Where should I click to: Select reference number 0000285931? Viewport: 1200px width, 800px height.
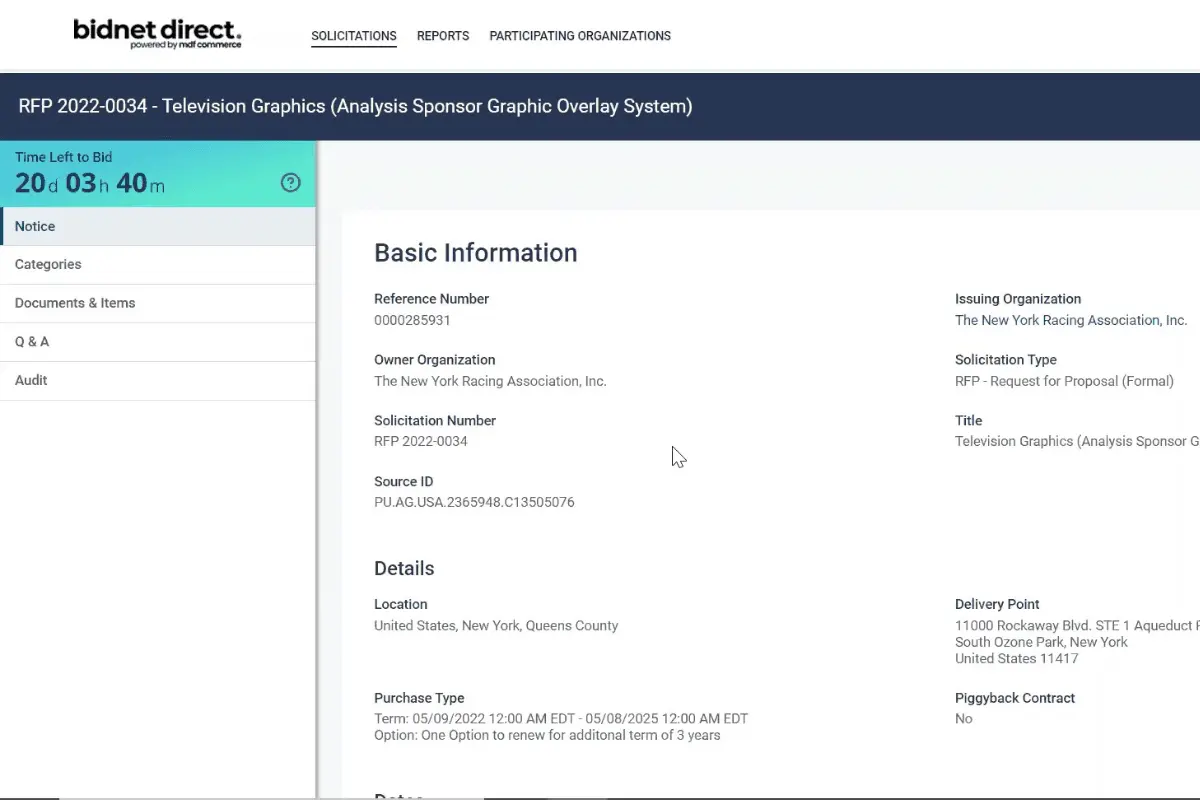(x=412, y=320)
